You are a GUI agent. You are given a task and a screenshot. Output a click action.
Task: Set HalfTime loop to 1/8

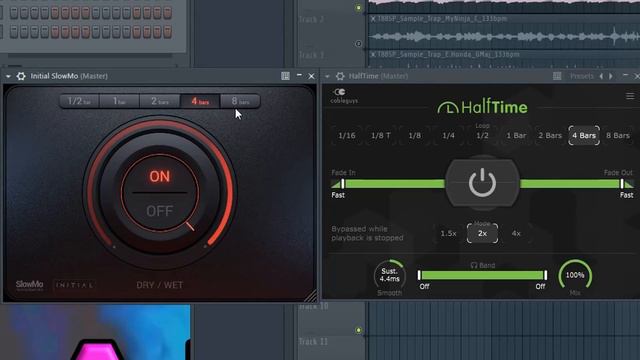pos(414,136)
